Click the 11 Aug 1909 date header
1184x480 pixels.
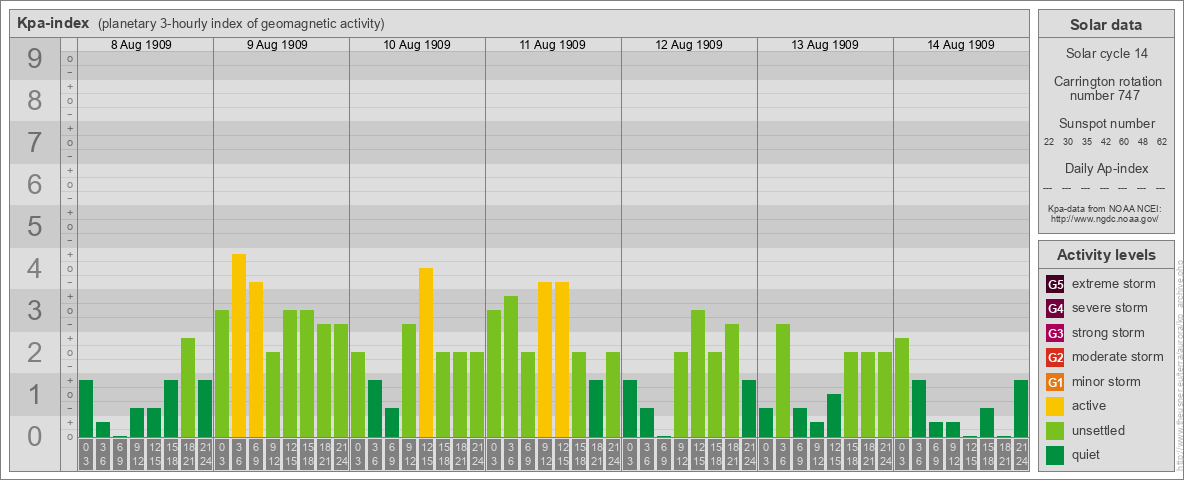[553, 45]
